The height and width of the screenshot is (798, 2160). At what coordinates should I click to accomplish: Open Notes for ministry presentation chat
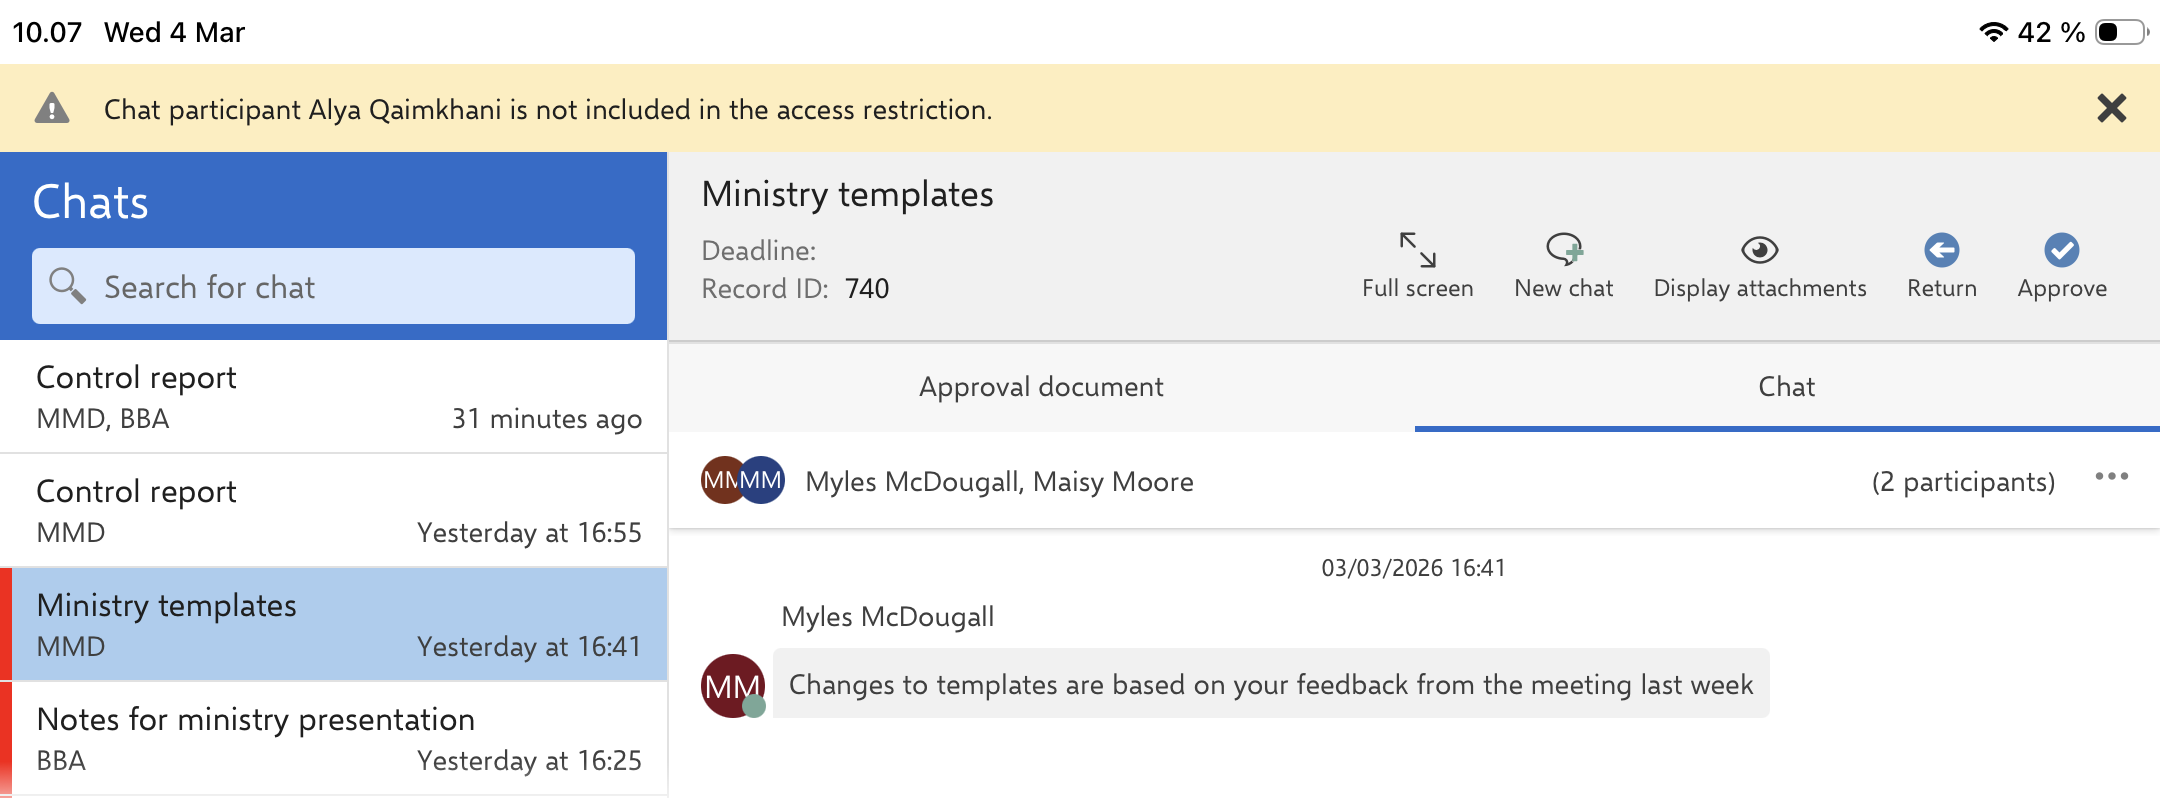334,739
